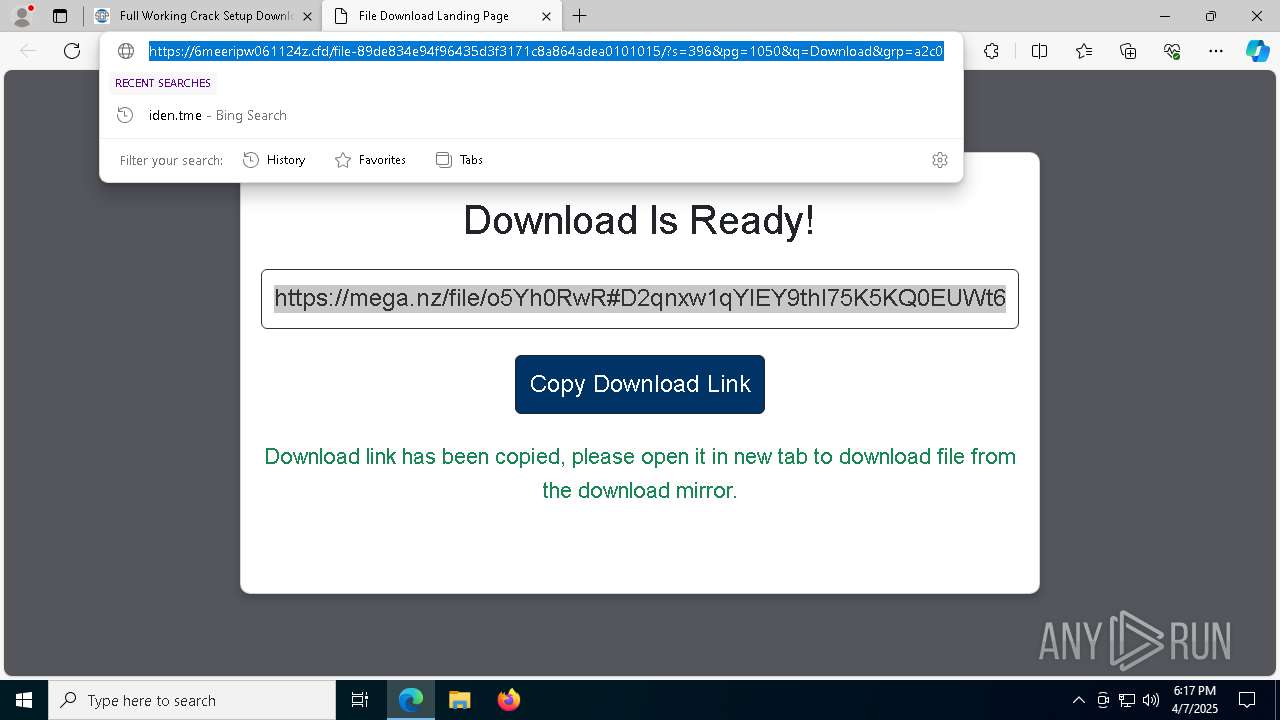Screen dimensions: 1280x720
Task: Open the tab actions menu icon
Action: click(x=60, y=16)
